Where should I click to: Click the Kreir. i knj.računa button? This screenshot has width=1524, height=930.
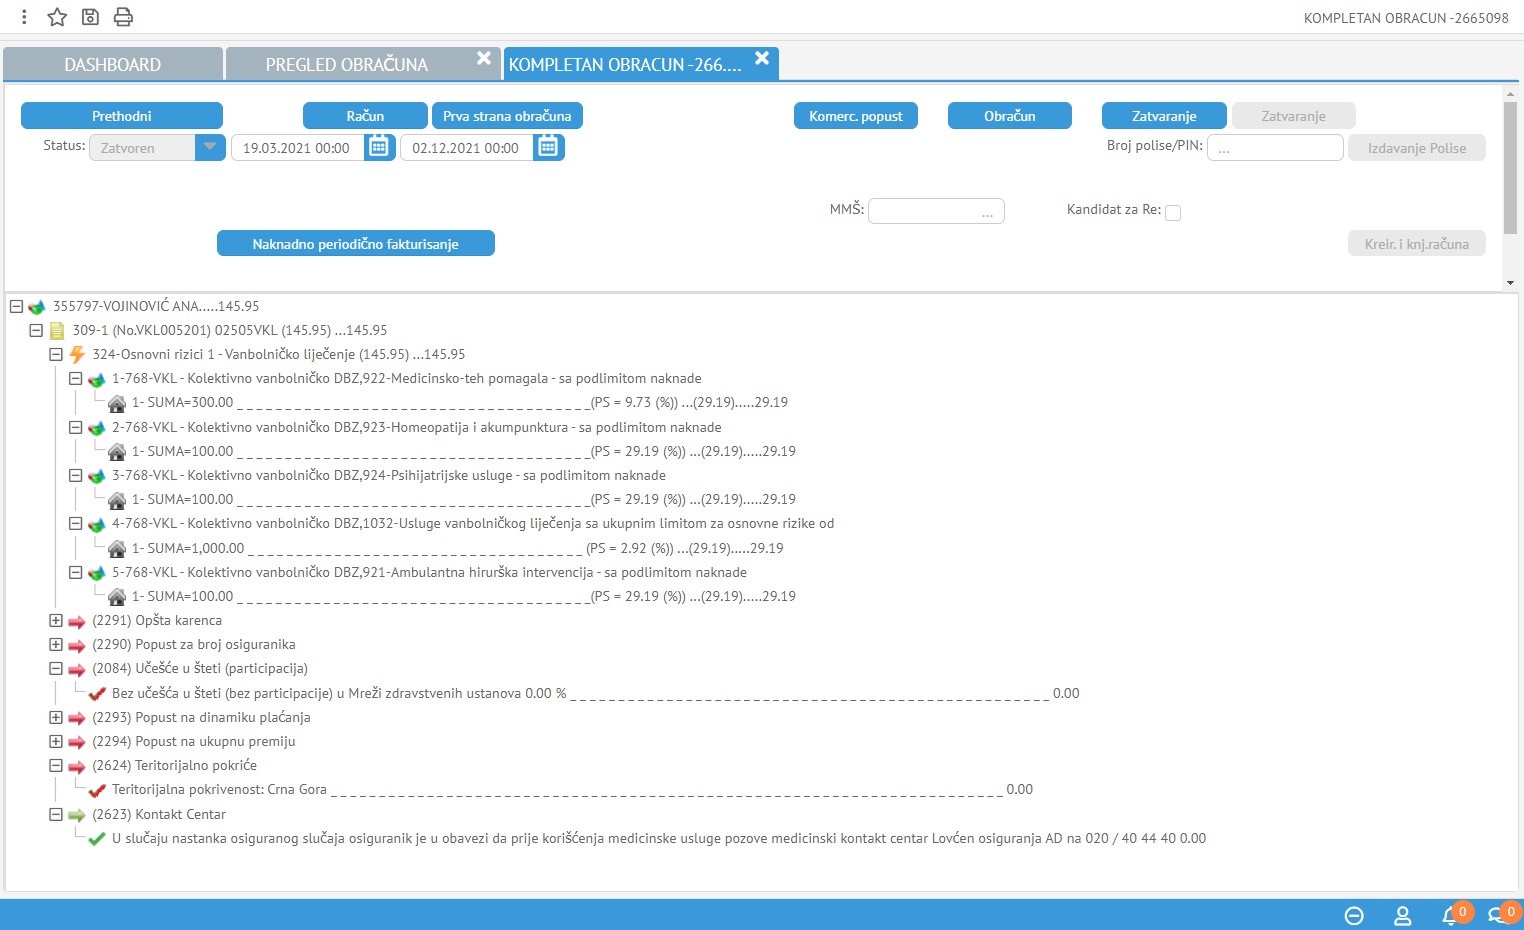pos(1417,244)
